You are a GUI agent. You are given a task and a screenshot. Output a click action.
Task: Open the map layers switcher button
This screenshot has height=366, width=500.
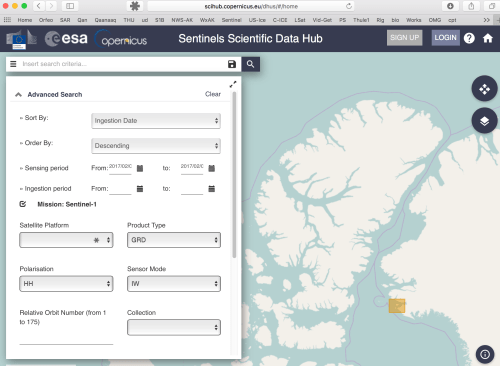484,121
